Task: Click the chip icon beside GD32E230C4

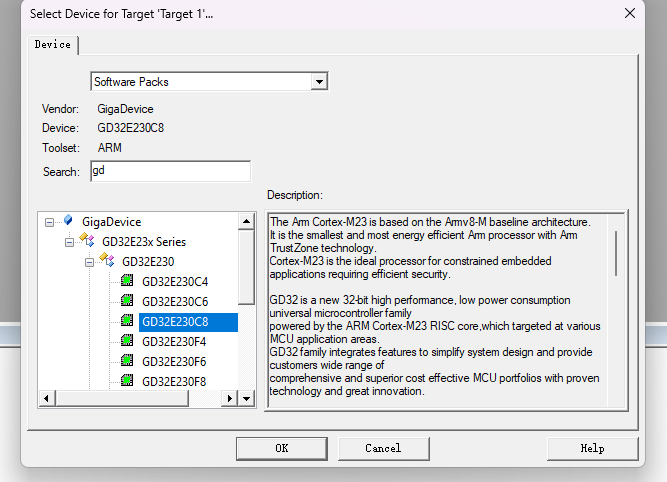Action: point(127,280)
